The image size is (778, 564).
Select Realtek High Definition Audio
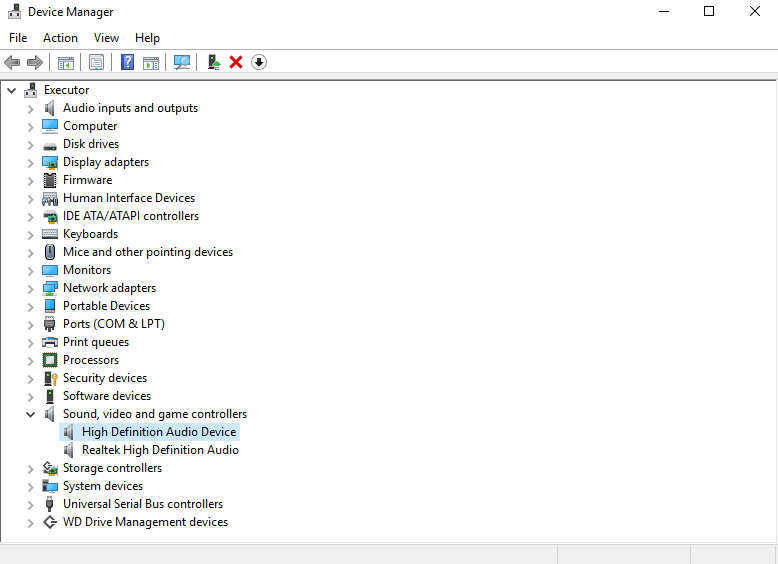tap(160, 450)
